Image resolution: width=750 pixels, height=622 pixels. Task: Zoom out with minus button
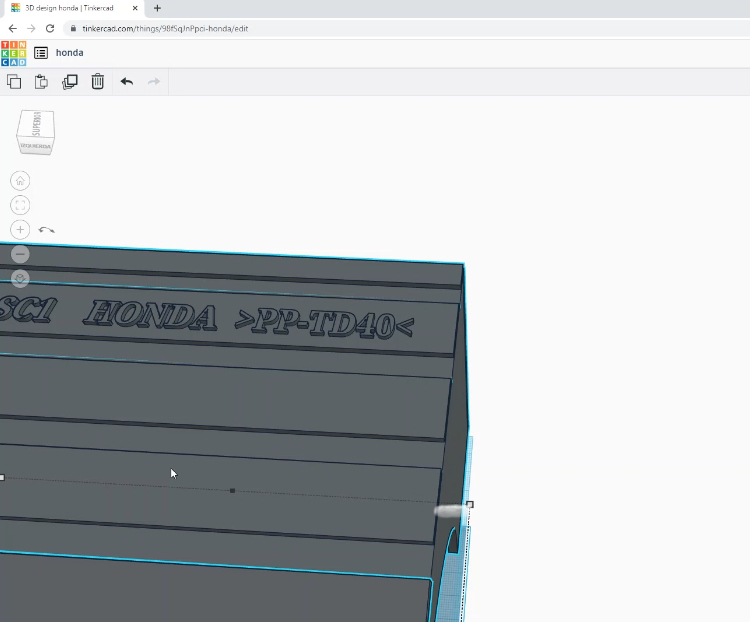(x=20, y=254)
